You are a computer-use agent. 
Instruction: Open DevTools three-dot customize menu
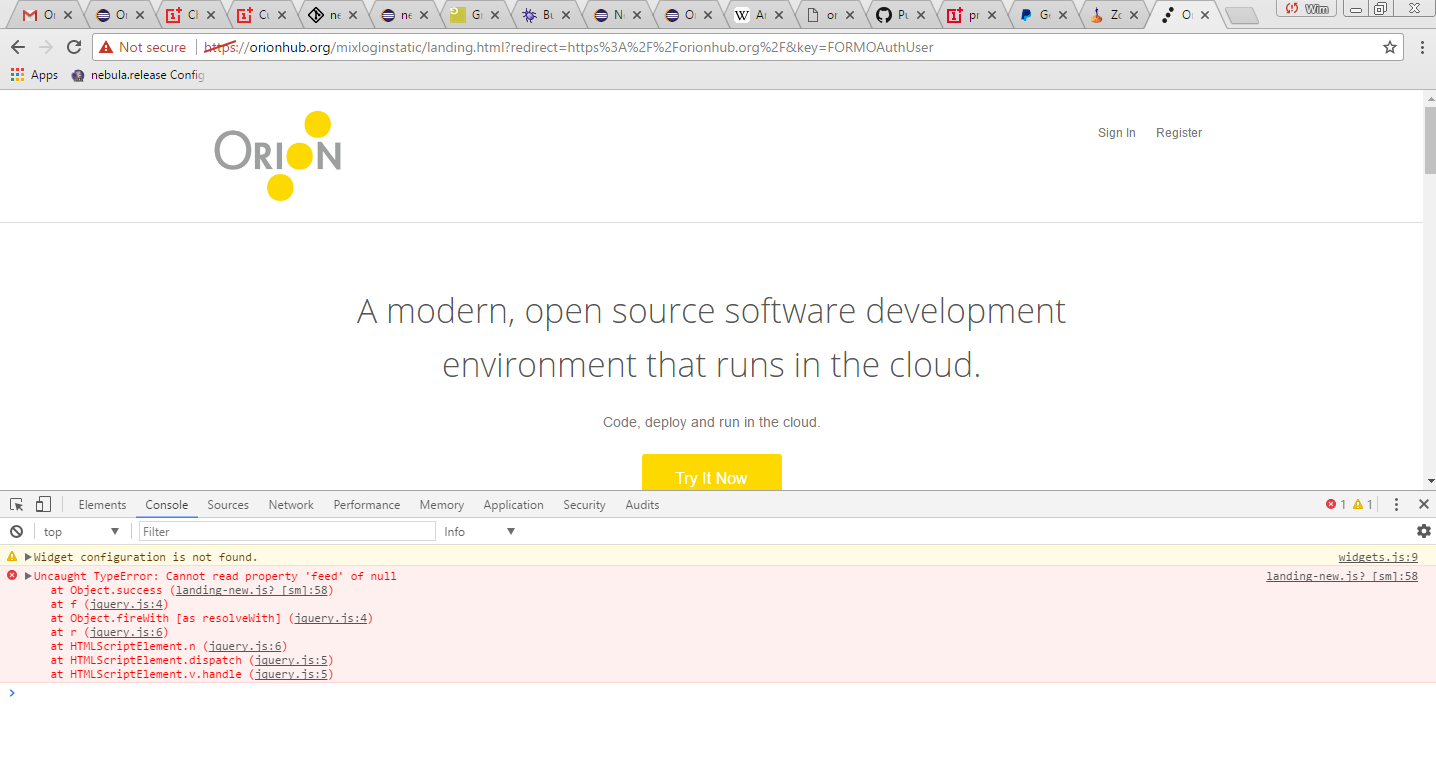pos(1397,505)
